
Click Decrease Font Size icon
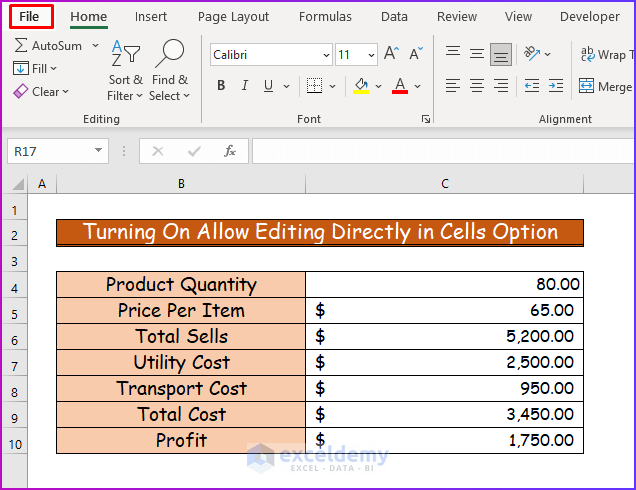click(416, 54)
